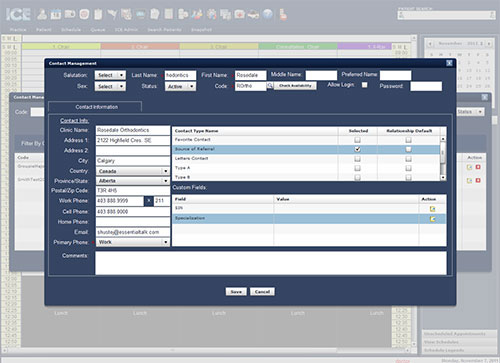Image resolution: width=500 pixels, height=363 pixels.
Task: Check Selected for Letters Contact
Action: [x=357, y=159]
